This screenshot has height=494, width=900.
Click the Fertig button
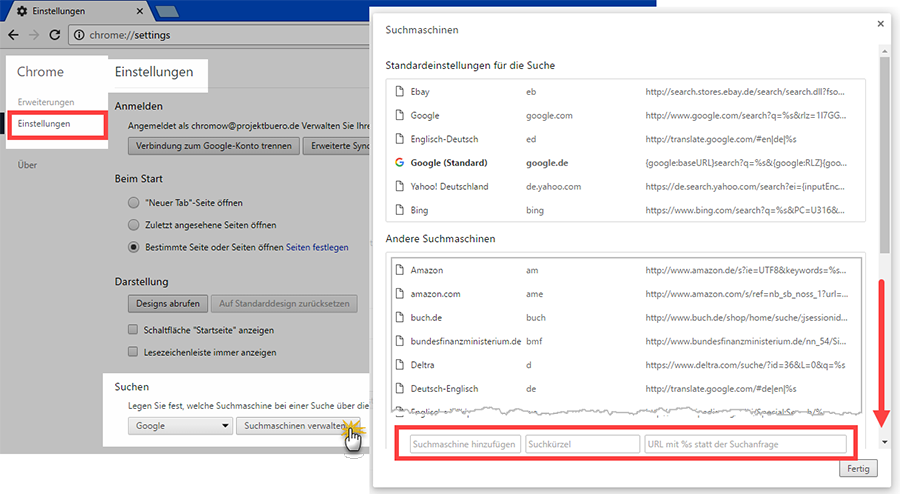coord(858,468)
